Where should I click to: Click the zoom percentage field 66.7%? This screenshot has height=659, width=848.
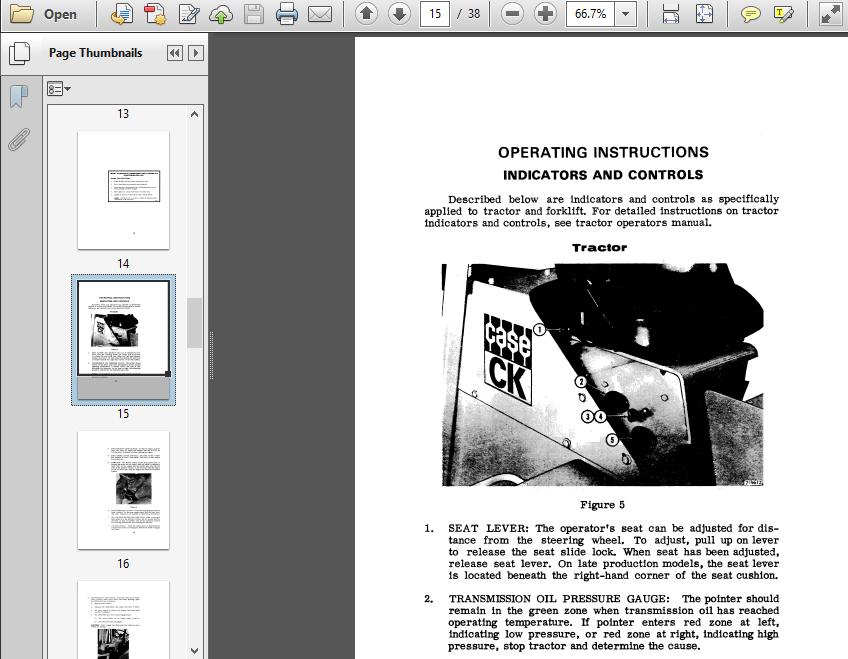coord(591,14)
